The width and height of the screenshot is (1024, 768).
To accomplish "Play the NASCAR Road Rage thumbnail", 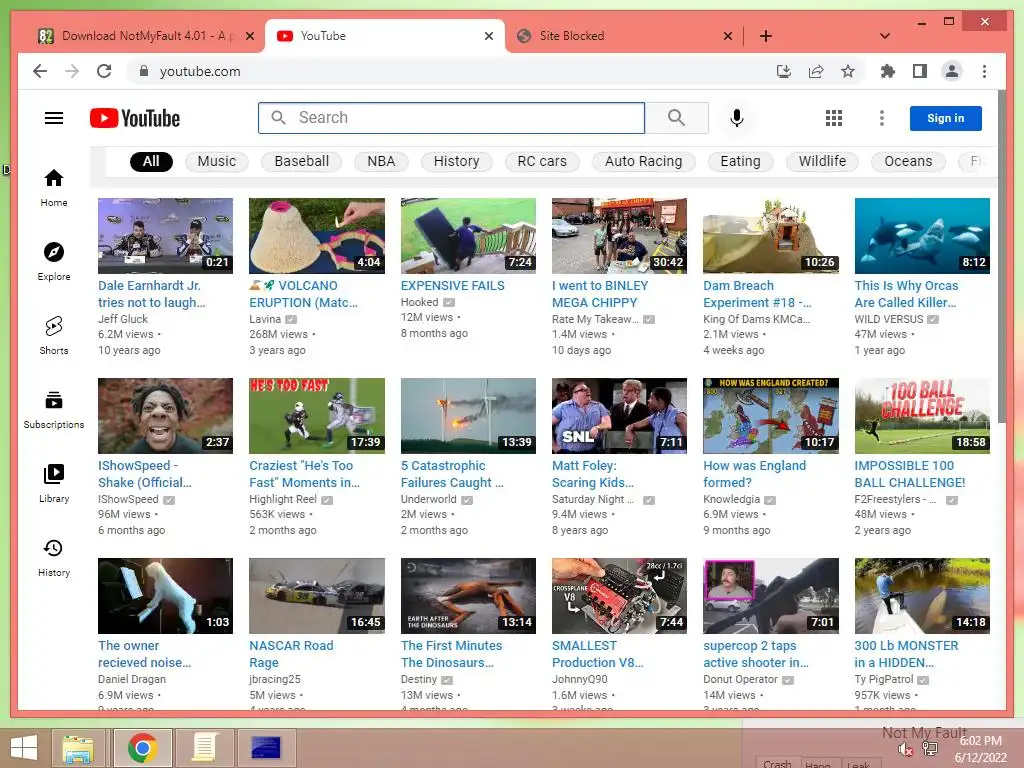I will (317, 596).
